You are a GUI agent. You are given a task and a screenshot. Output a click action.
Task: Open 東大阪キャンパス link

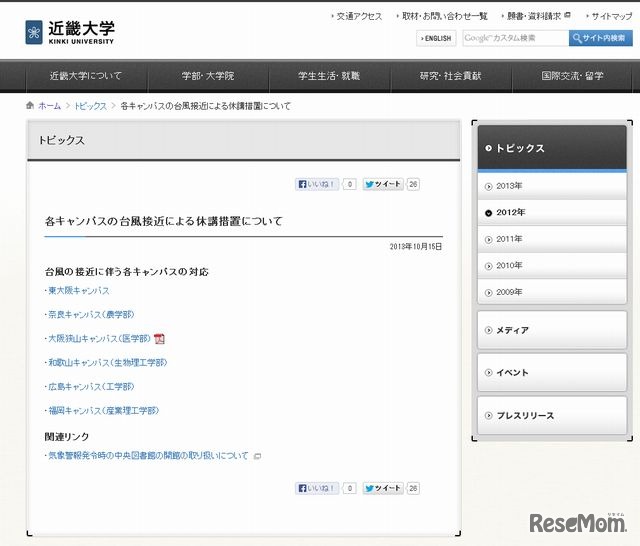(79, 291)
